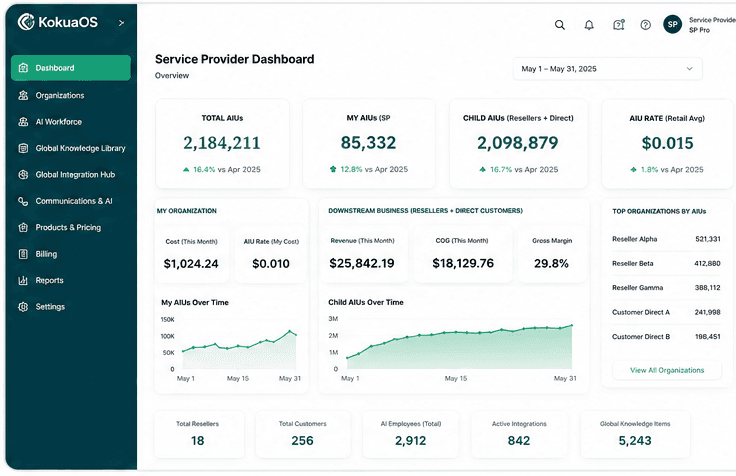Click the CHILD AIUs value 2,098,879
The width and height of the screenshot is (736, 476).
[518, 143]
